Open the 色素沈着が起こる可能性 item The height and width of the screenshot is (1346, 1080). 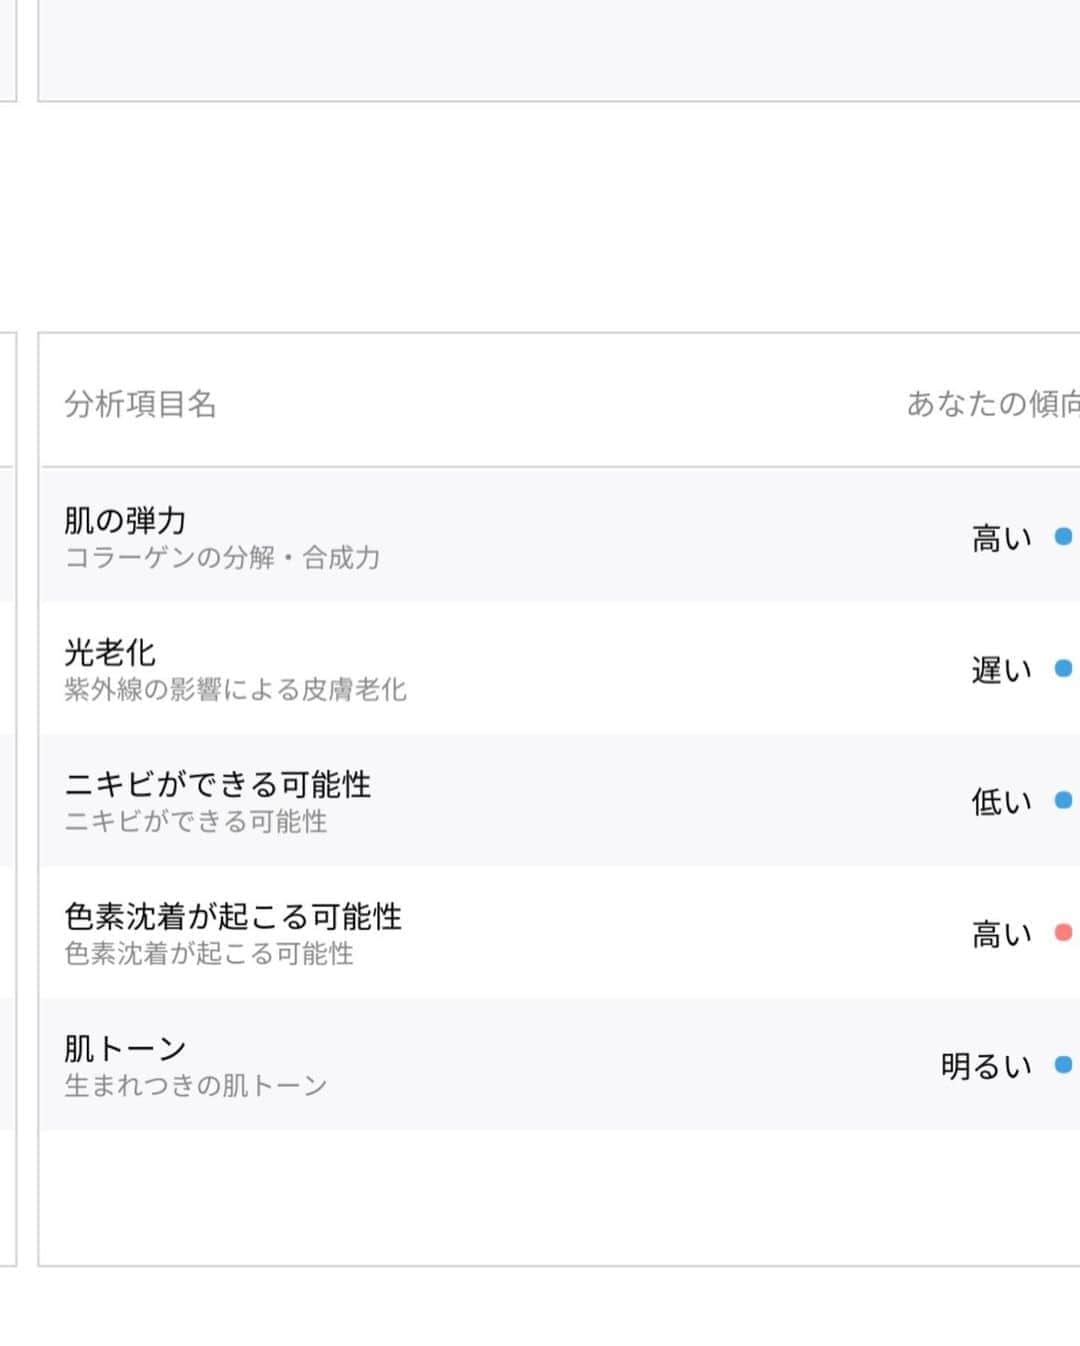233,916
